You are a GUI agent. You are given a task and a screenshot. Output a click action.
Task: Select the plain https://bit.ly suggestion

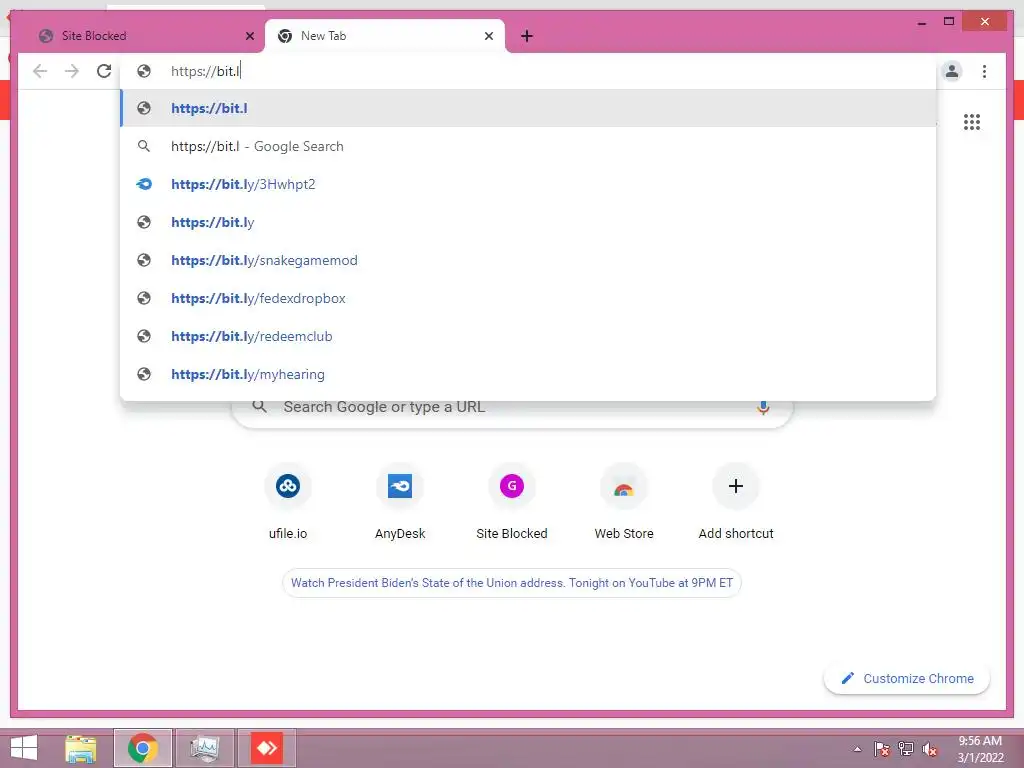pyautogui.click(x=528, y=222)
